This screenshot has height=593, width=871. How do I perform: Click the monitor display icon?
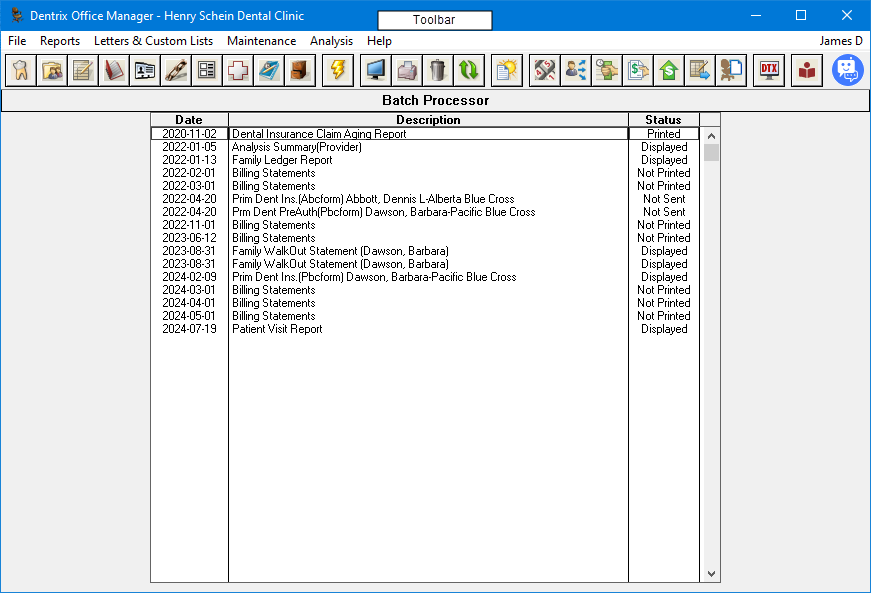tap(376, 70)
